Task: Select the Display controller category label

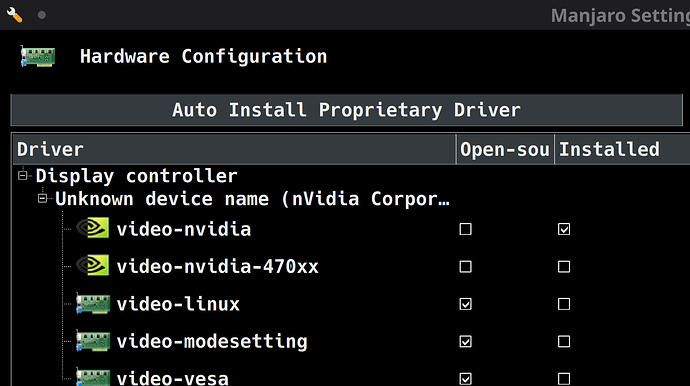Action: pos(136,176)
